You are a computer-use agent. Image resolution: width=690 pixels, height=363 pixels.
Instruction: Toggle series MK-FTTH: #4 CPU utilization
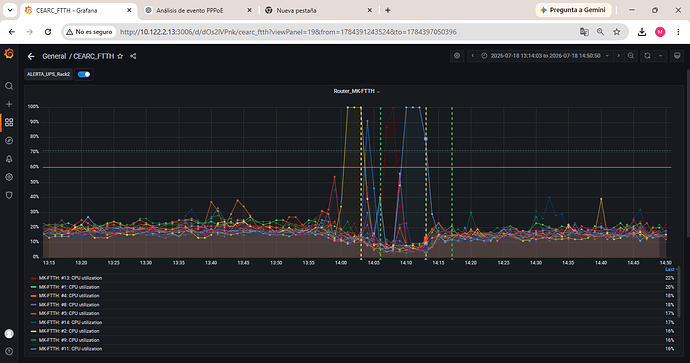click(x=69, y=296)
